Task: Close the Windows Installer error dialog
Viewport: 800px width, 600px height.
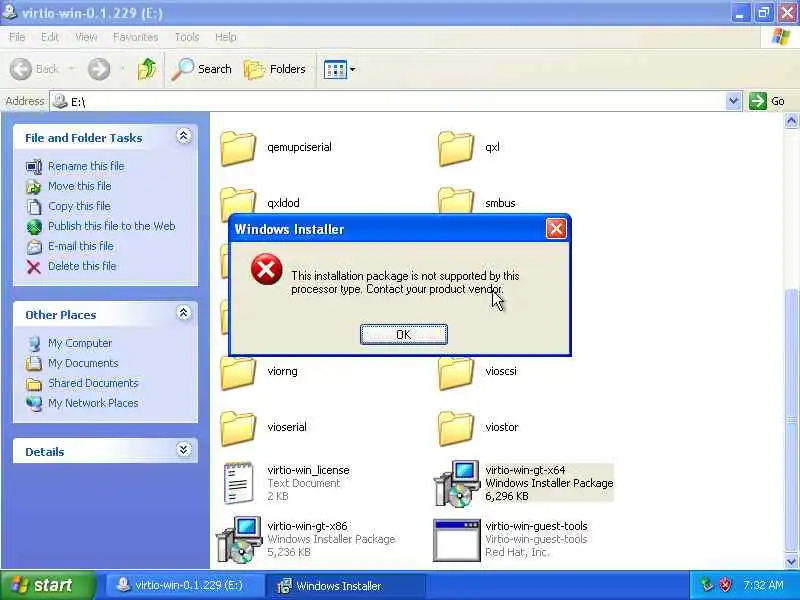Action: pos(556,229)
